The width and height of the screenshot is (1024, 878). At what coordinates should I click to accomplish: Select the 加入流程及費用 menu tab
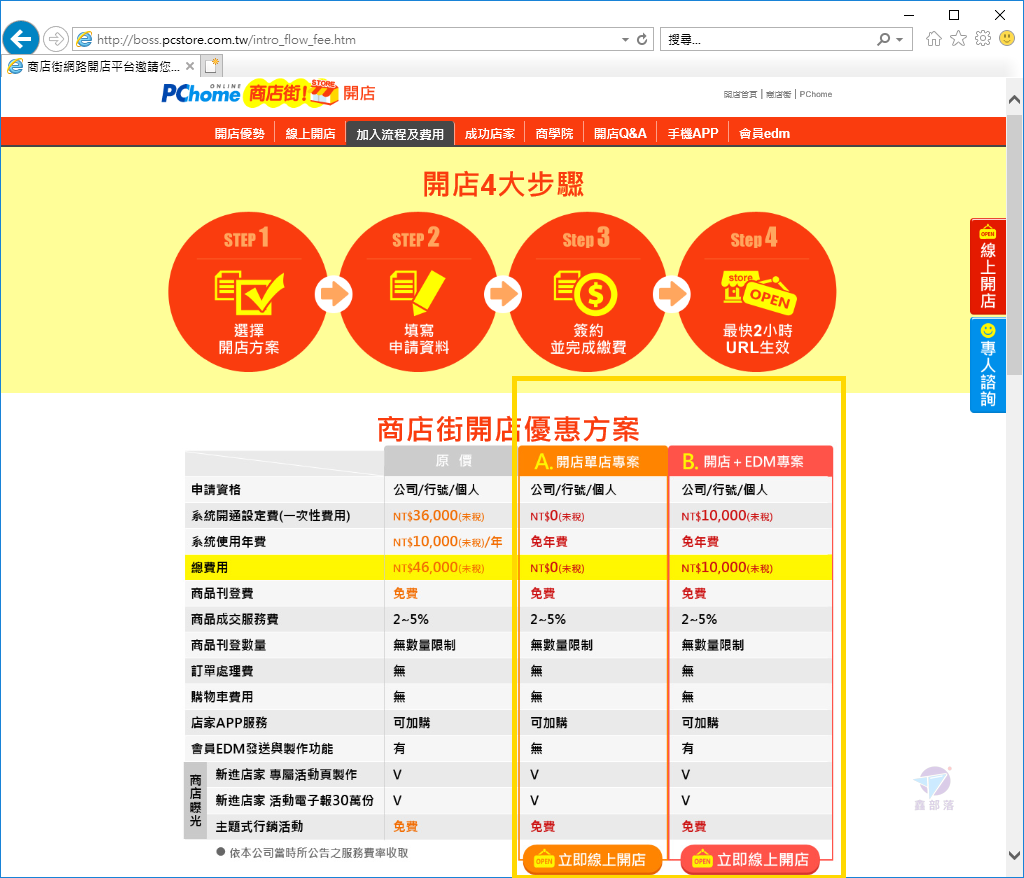[400, 134]
